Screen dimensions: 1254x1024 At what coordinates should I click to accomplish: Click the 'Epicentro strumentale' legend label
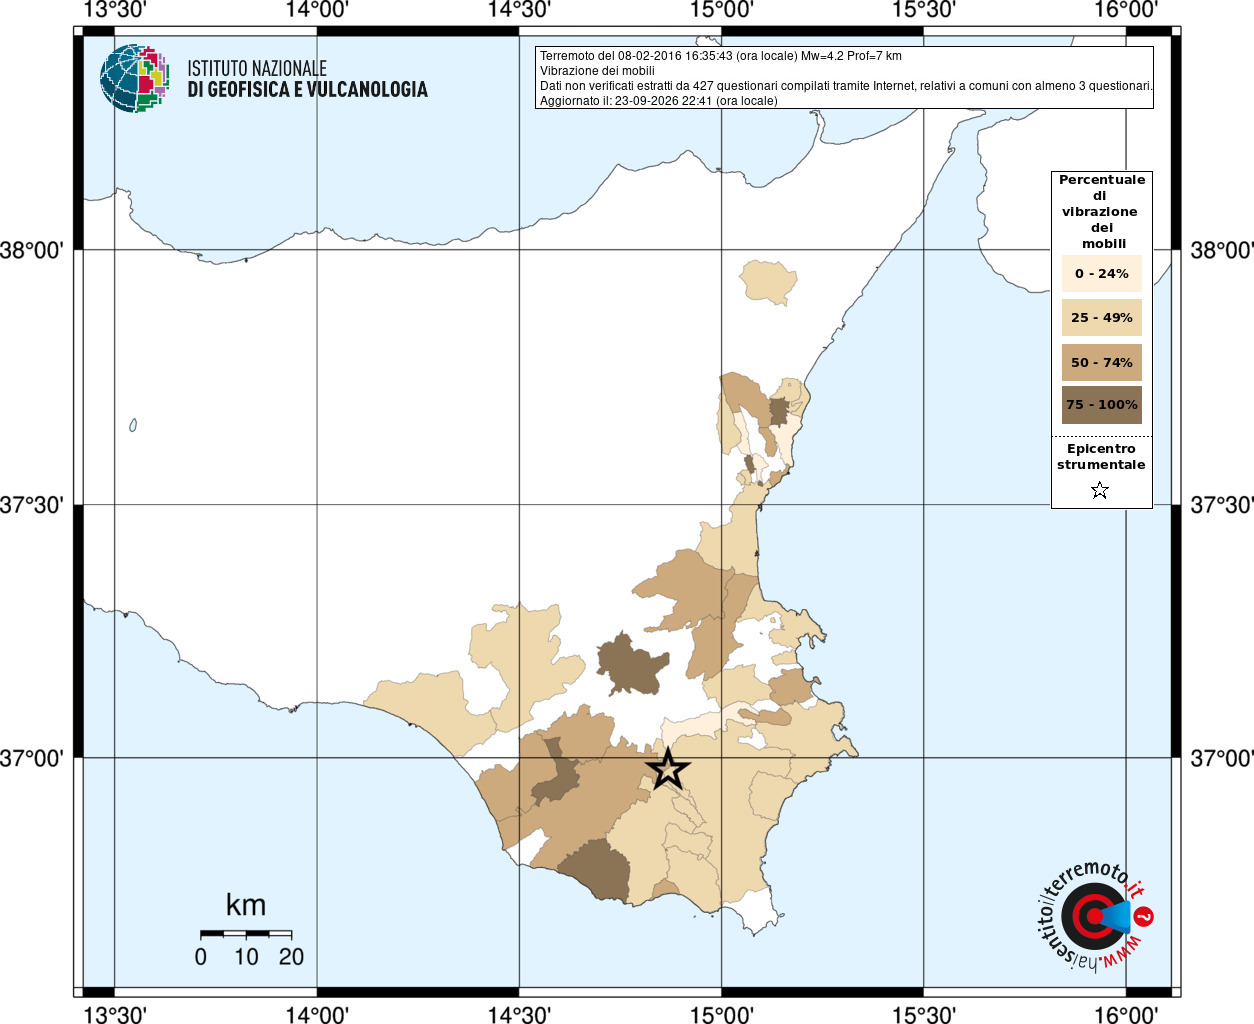coord(1101,457)
